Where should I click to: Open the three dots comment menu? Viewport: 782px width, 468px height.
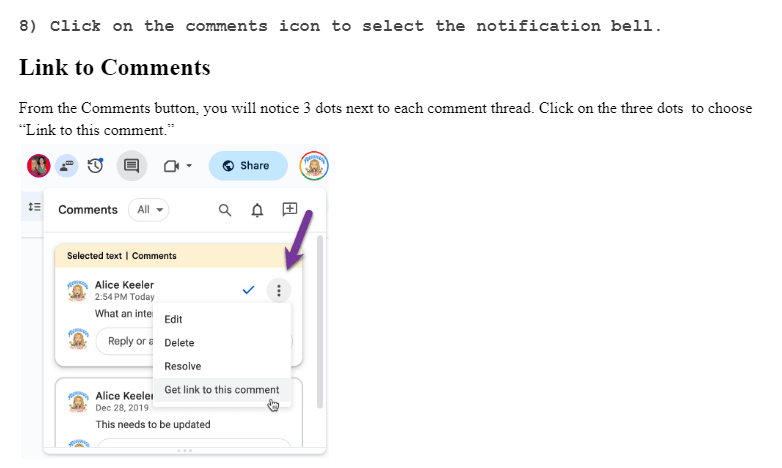pyautogui.click(x=279, y=290)
